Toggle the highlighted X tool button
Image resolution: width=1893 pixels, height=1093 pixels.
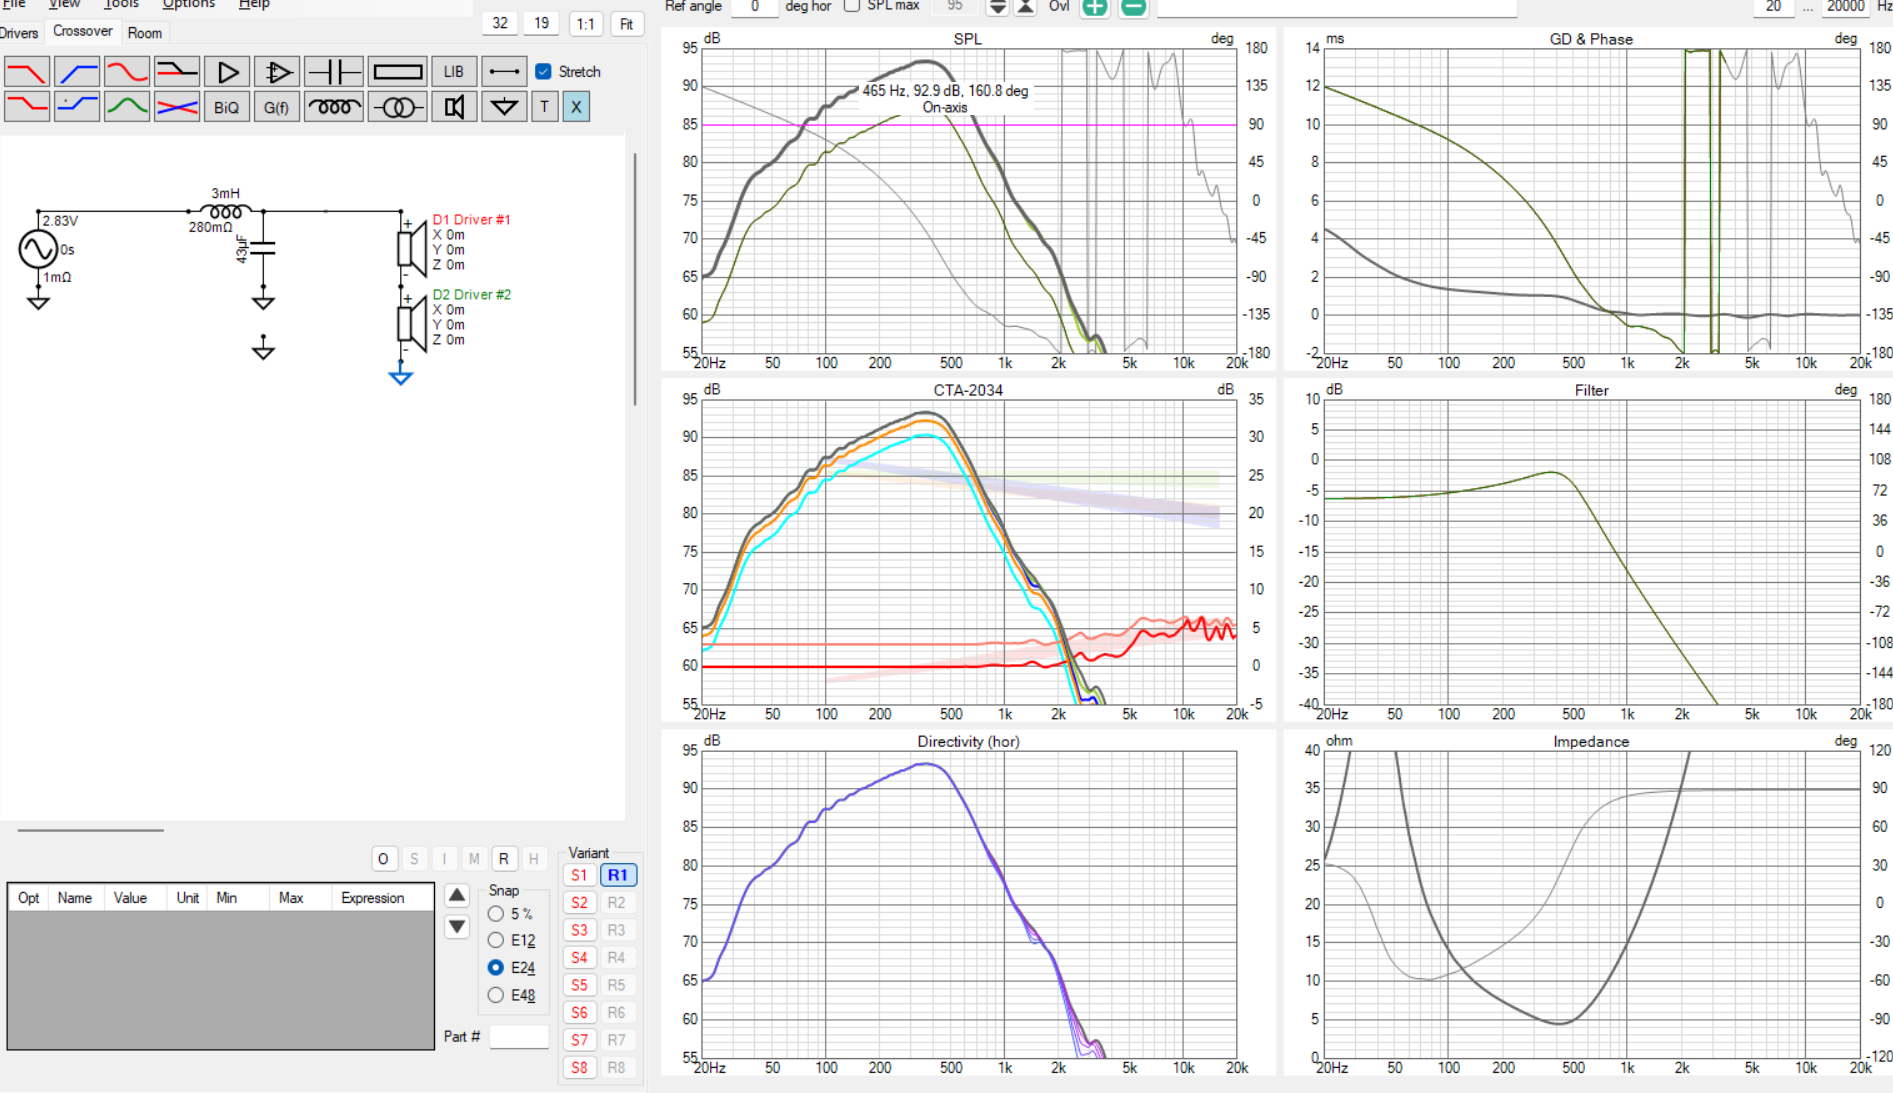click(x=576, y=107)
